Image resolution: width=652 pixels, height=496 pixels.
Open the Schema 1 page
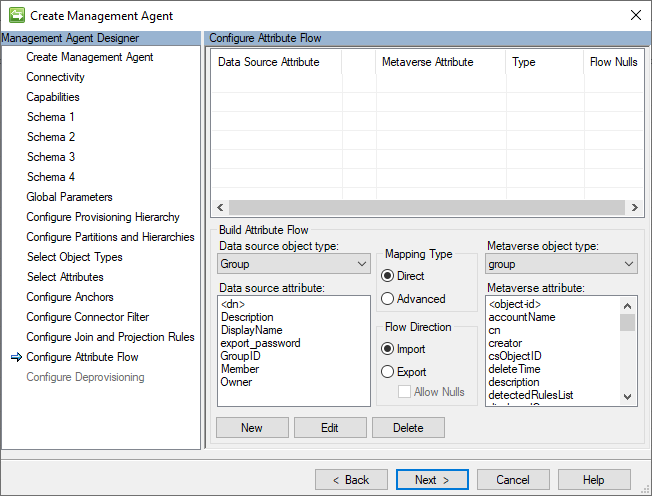click(51, 117)
